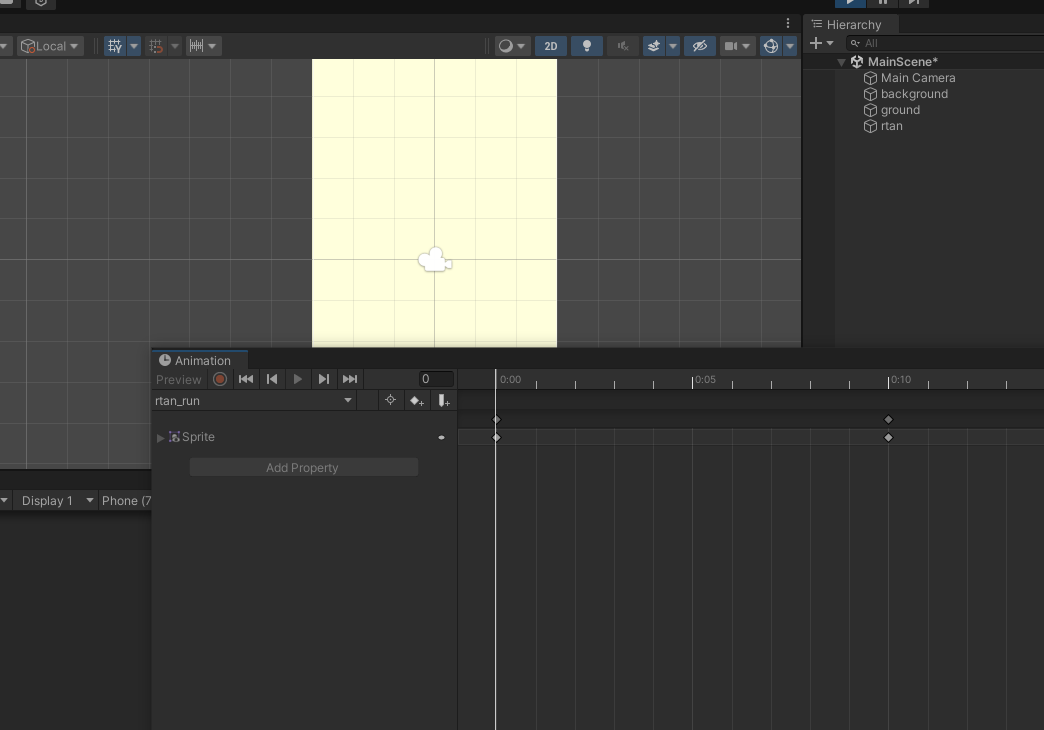Go to previous keyframe
The image size is (1044, 730).
272,379
